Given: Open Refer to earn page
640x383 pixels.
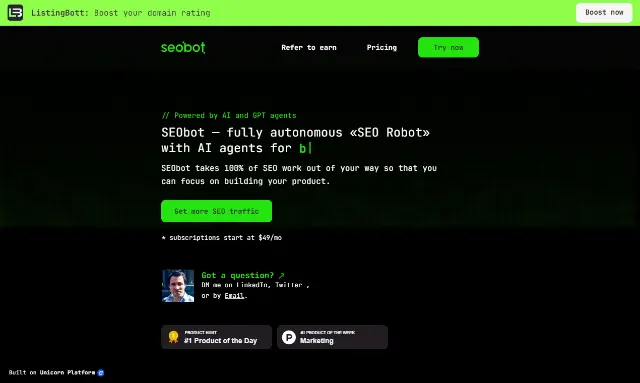Looking at the screenshot, I should (x=309, y=47).
